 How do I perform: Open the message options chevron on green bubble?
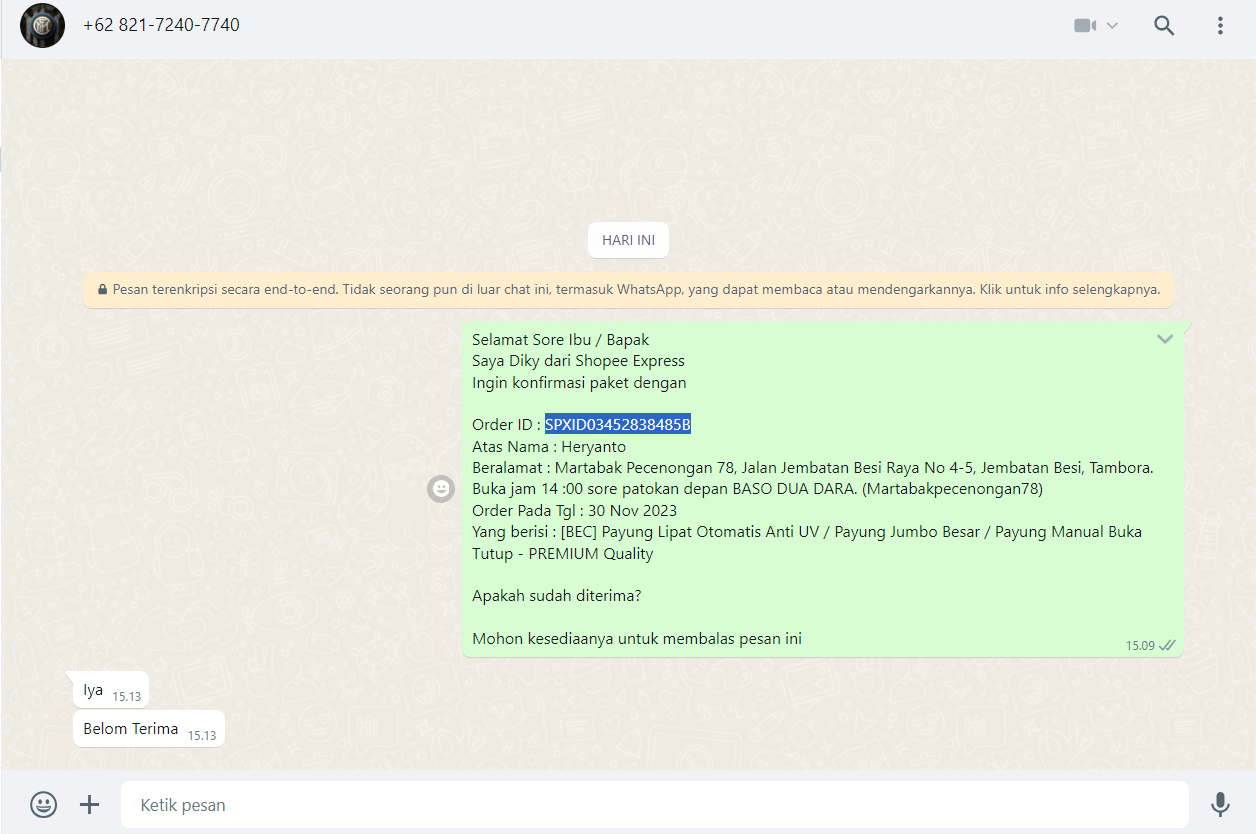pos(1165,339)
